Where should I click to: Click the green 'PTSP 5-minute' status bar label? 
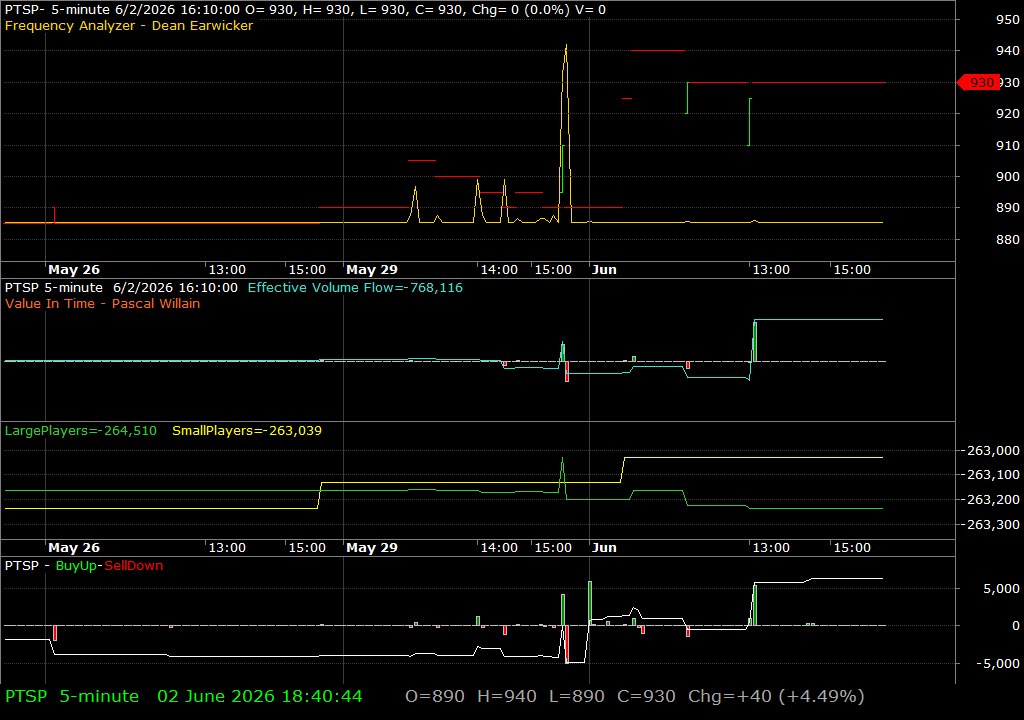72,696
